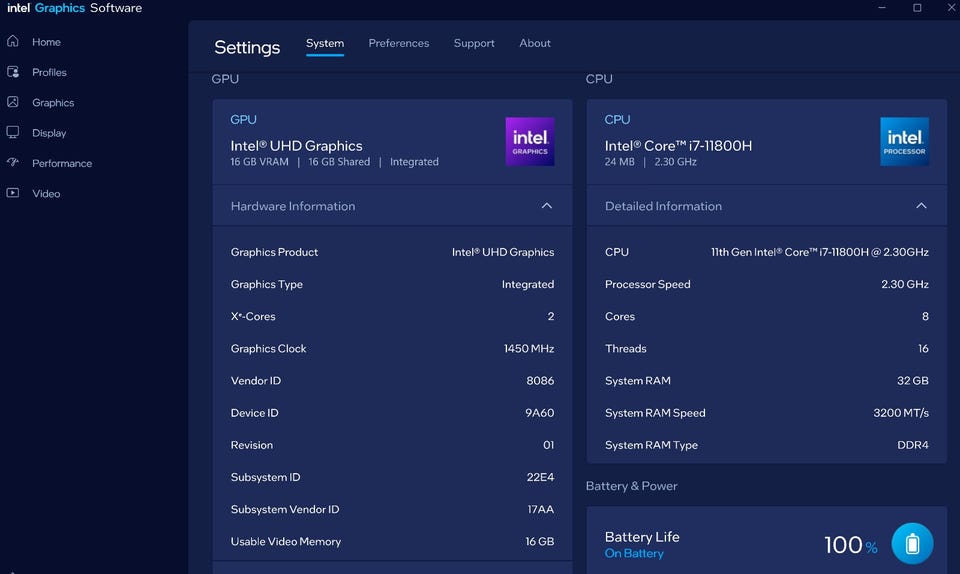Click the Xe-Cores row label
This screenshot has height=574, width=960.
tap(253, 316)
